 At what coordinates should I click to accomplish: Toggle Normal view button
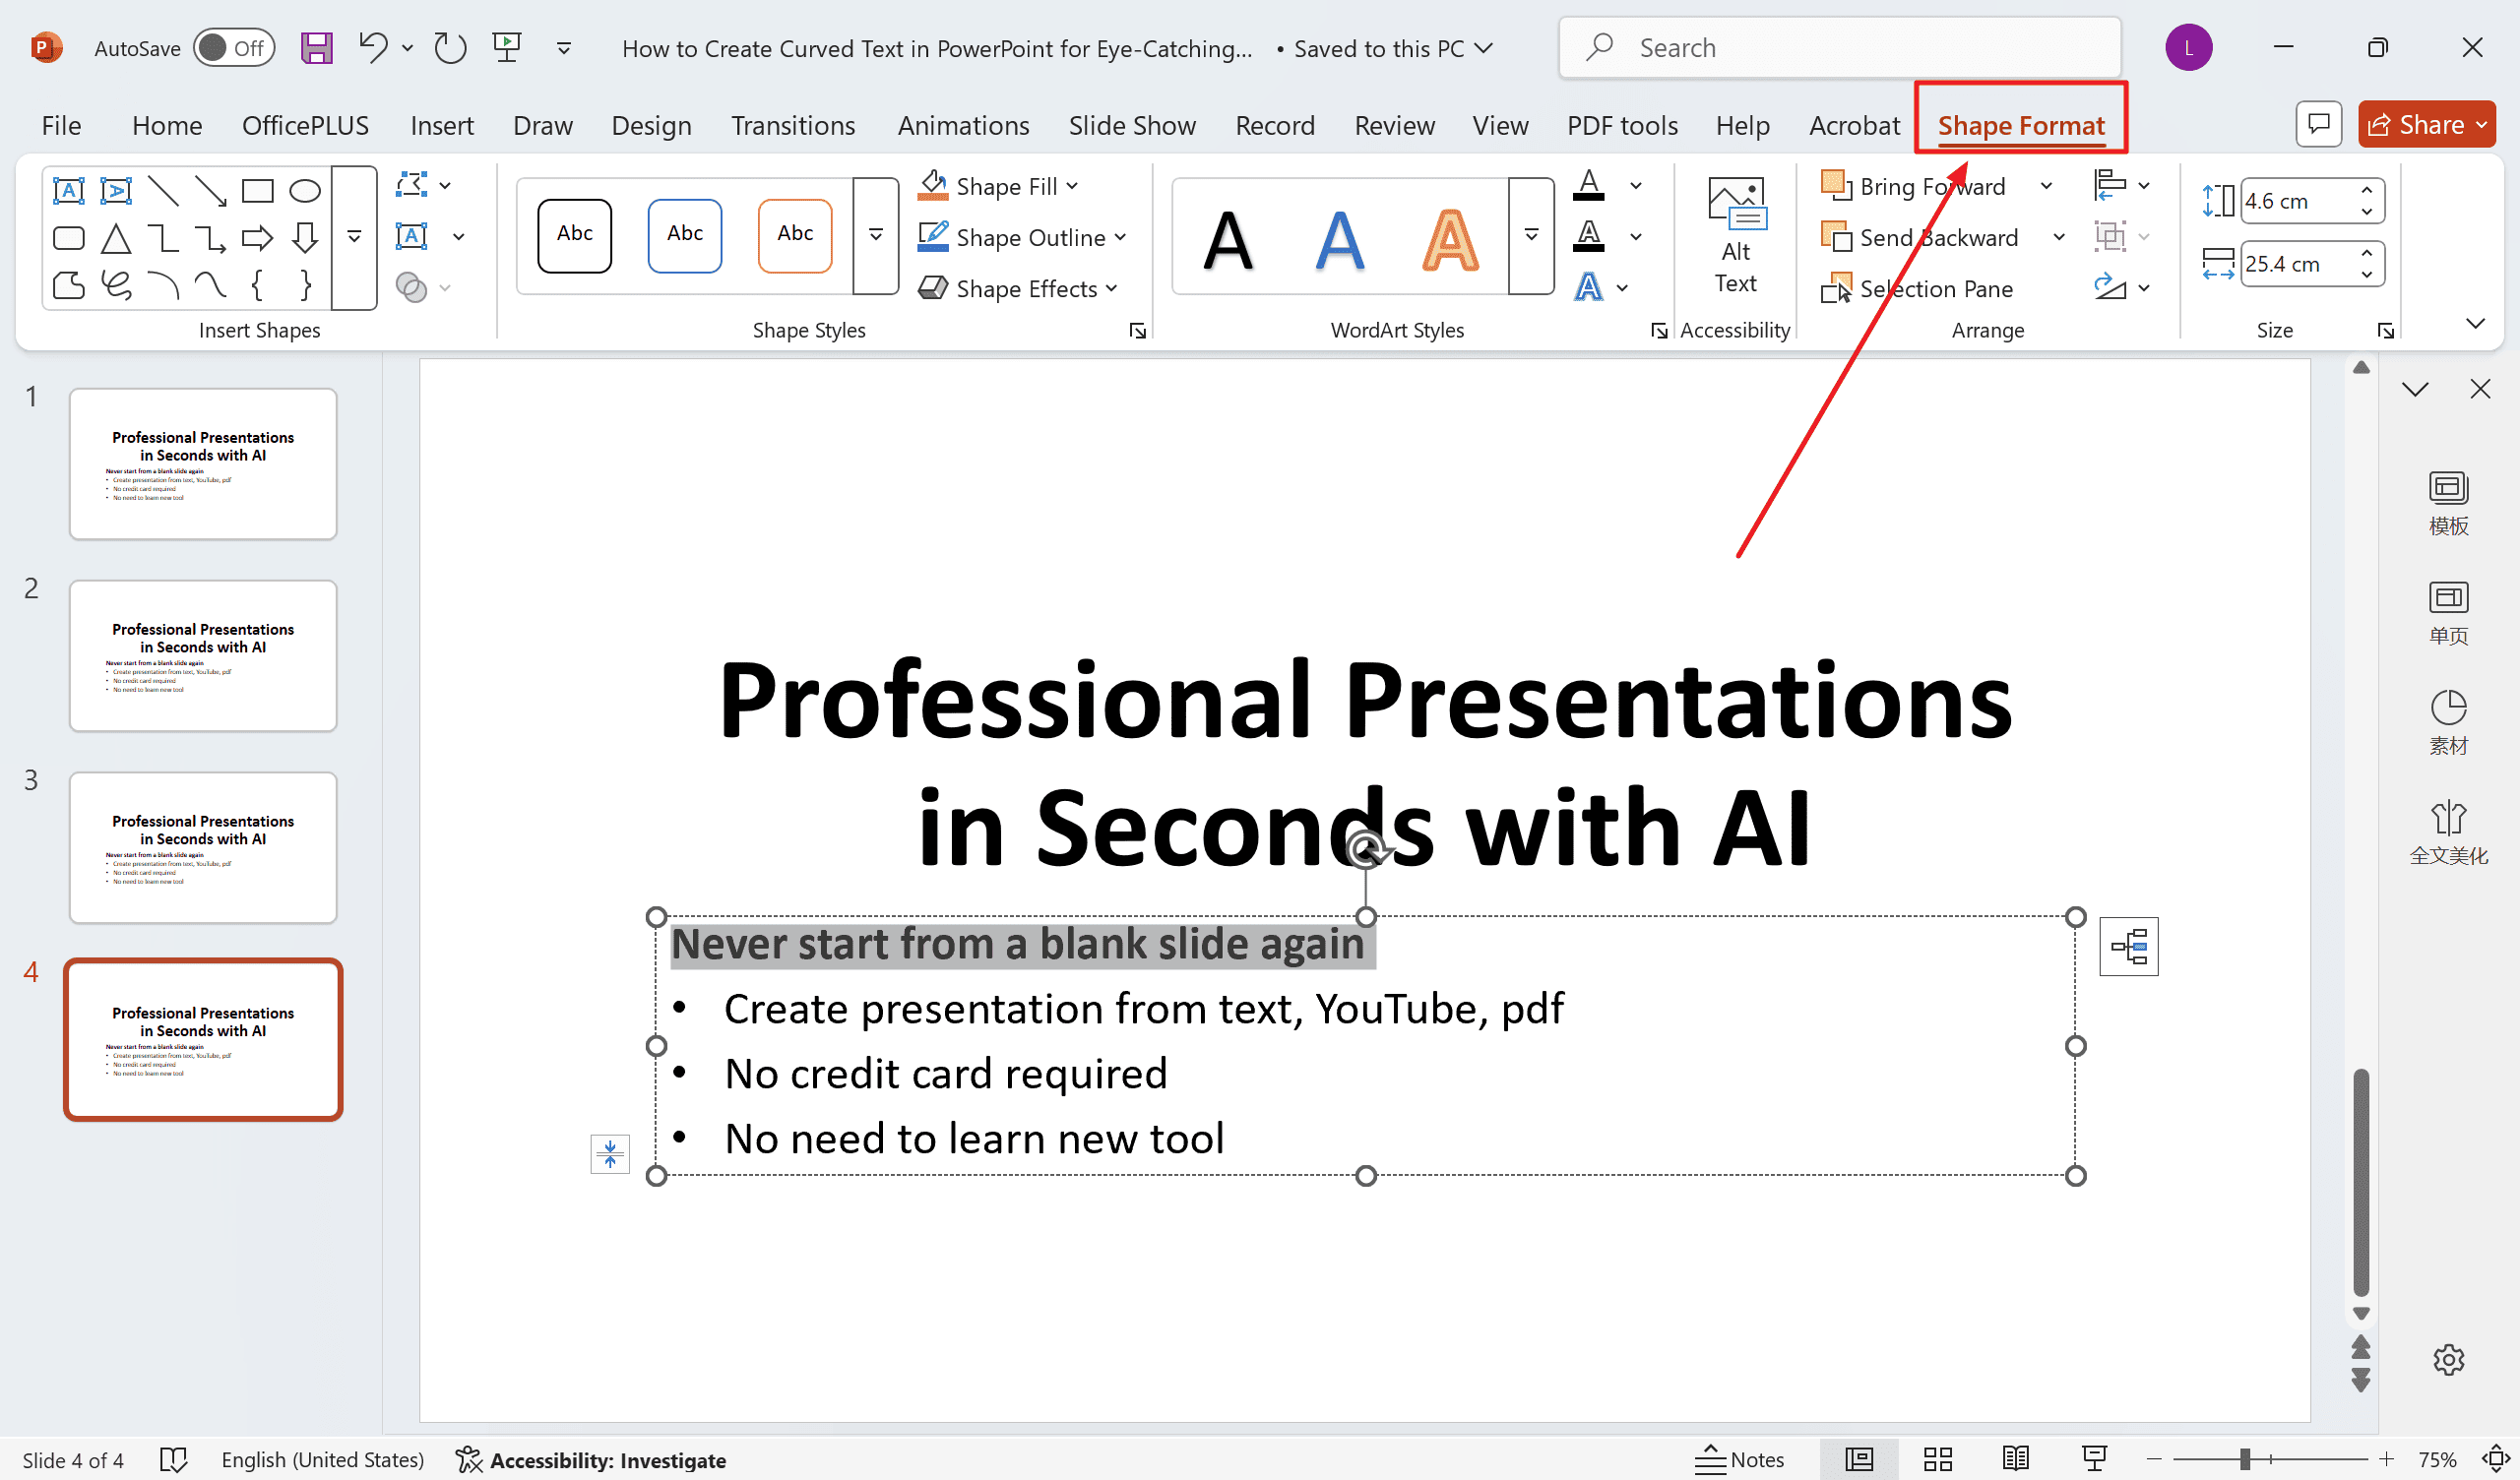[1859, 1460]
